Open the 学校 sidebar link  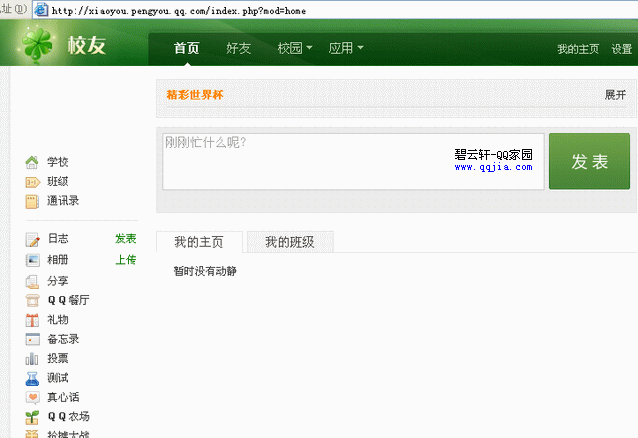pyautogui.click(x=58, y=162)
